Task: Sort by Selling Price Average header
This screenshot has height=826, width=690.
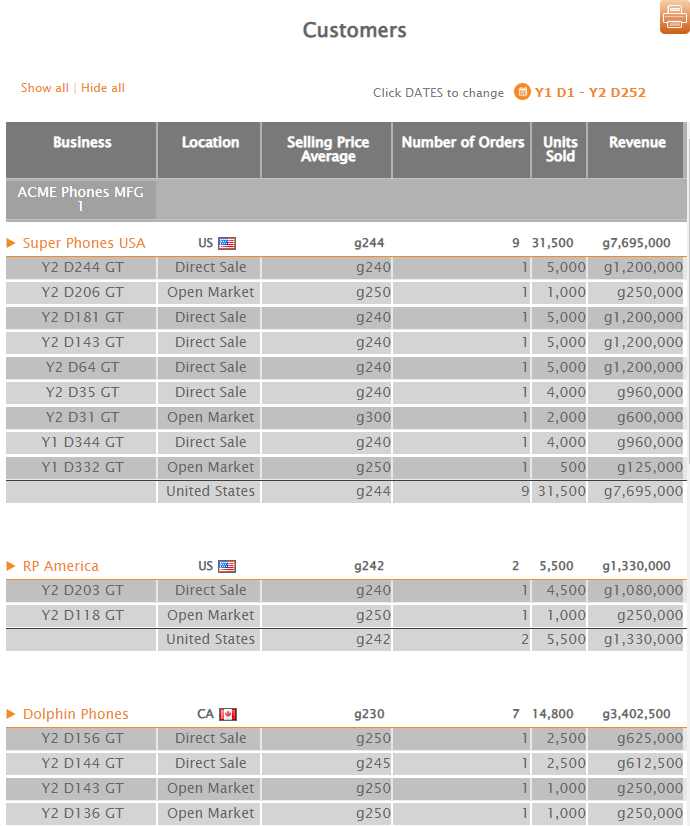Action: tap(327, 149)
